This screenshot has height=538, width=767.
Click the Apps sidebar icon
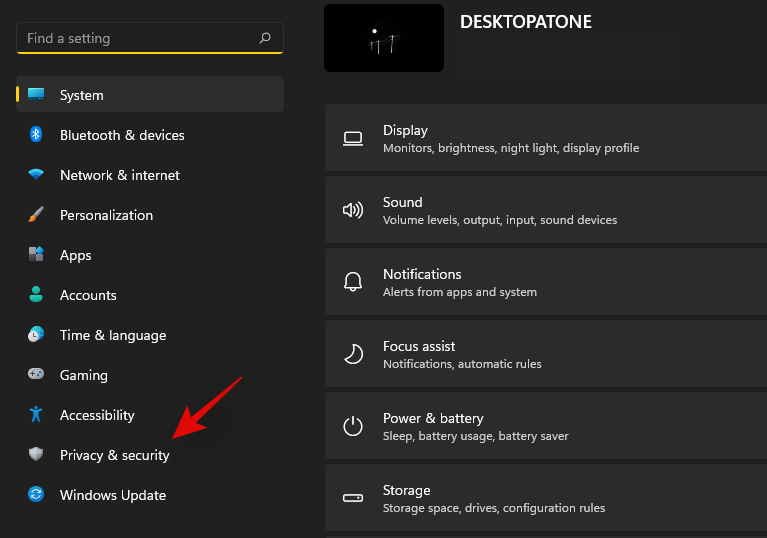[36, 255]
